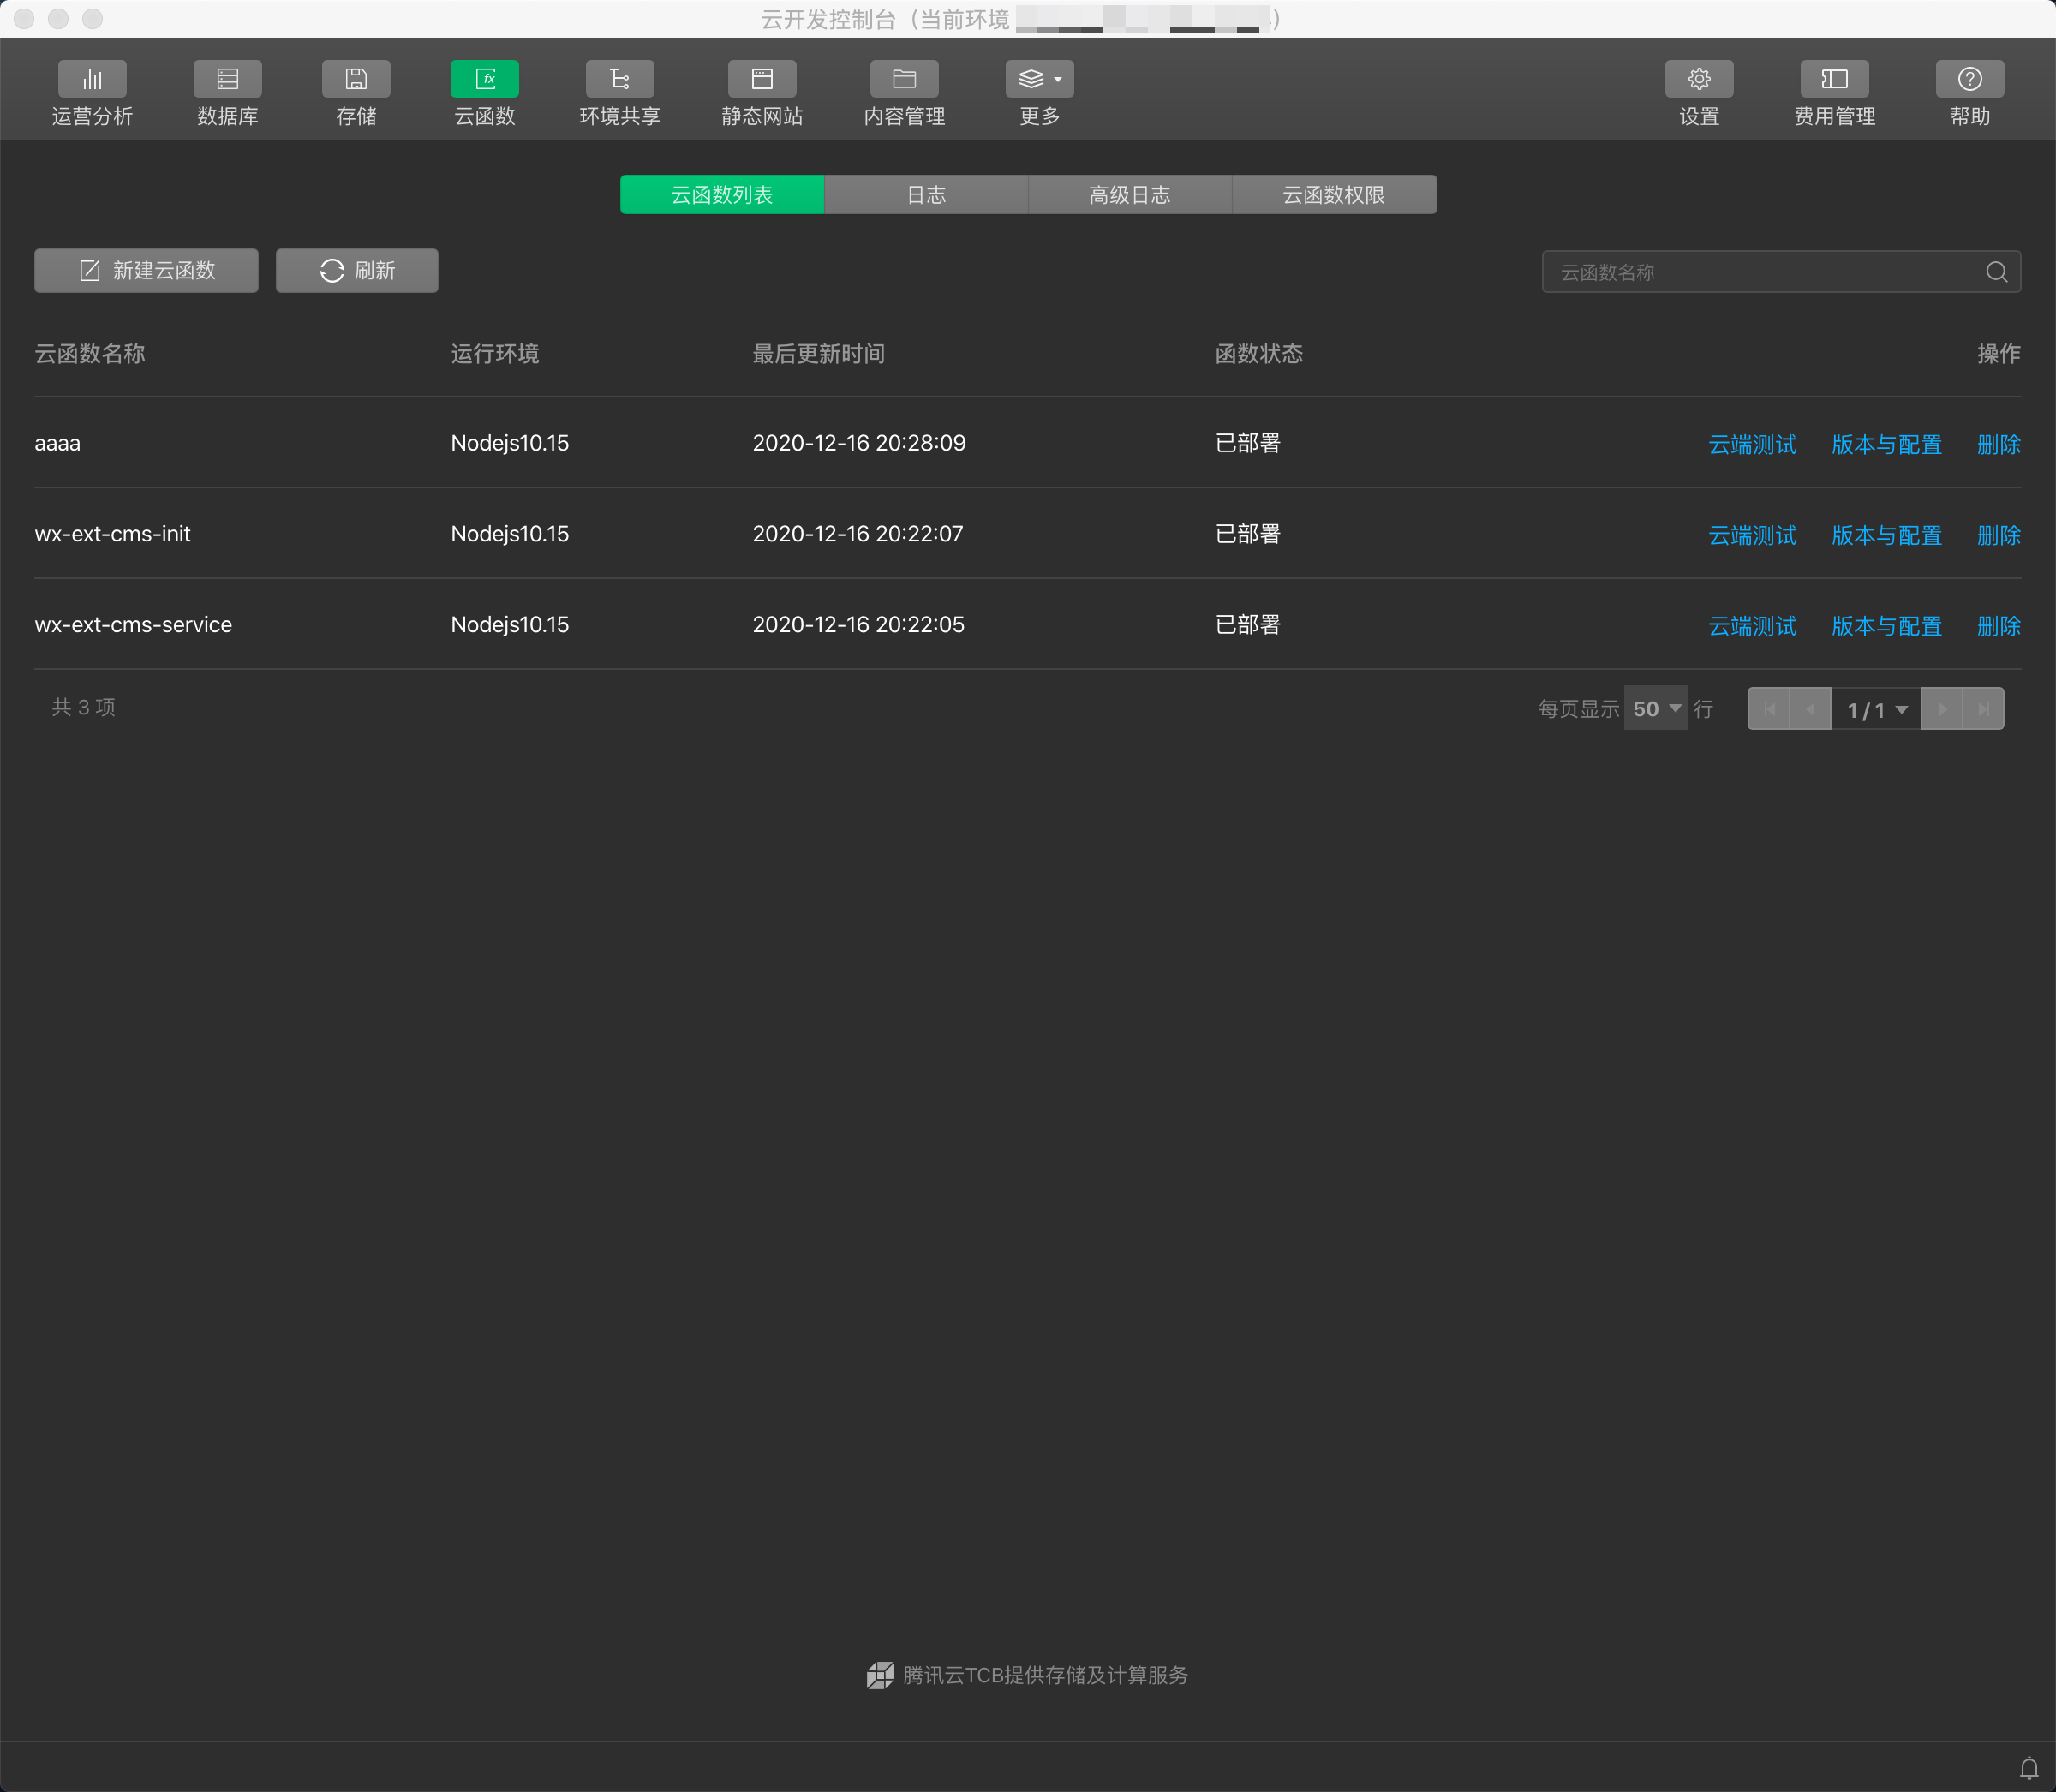Open the 静态网站 static website icon
The height and width of the screenshot is (1792, 2056).
(762, 80)
